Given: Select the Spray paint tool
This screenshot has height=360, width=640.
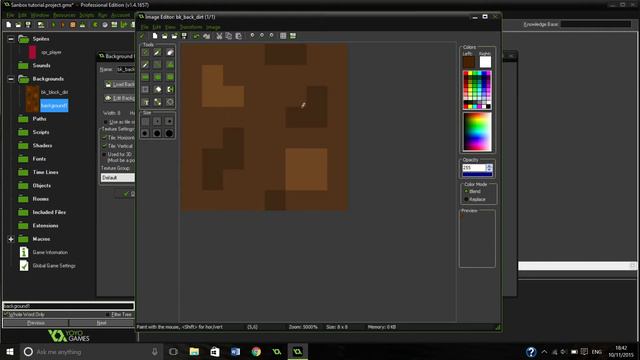Looking at the screenshot, I should (x=158, y=52).
